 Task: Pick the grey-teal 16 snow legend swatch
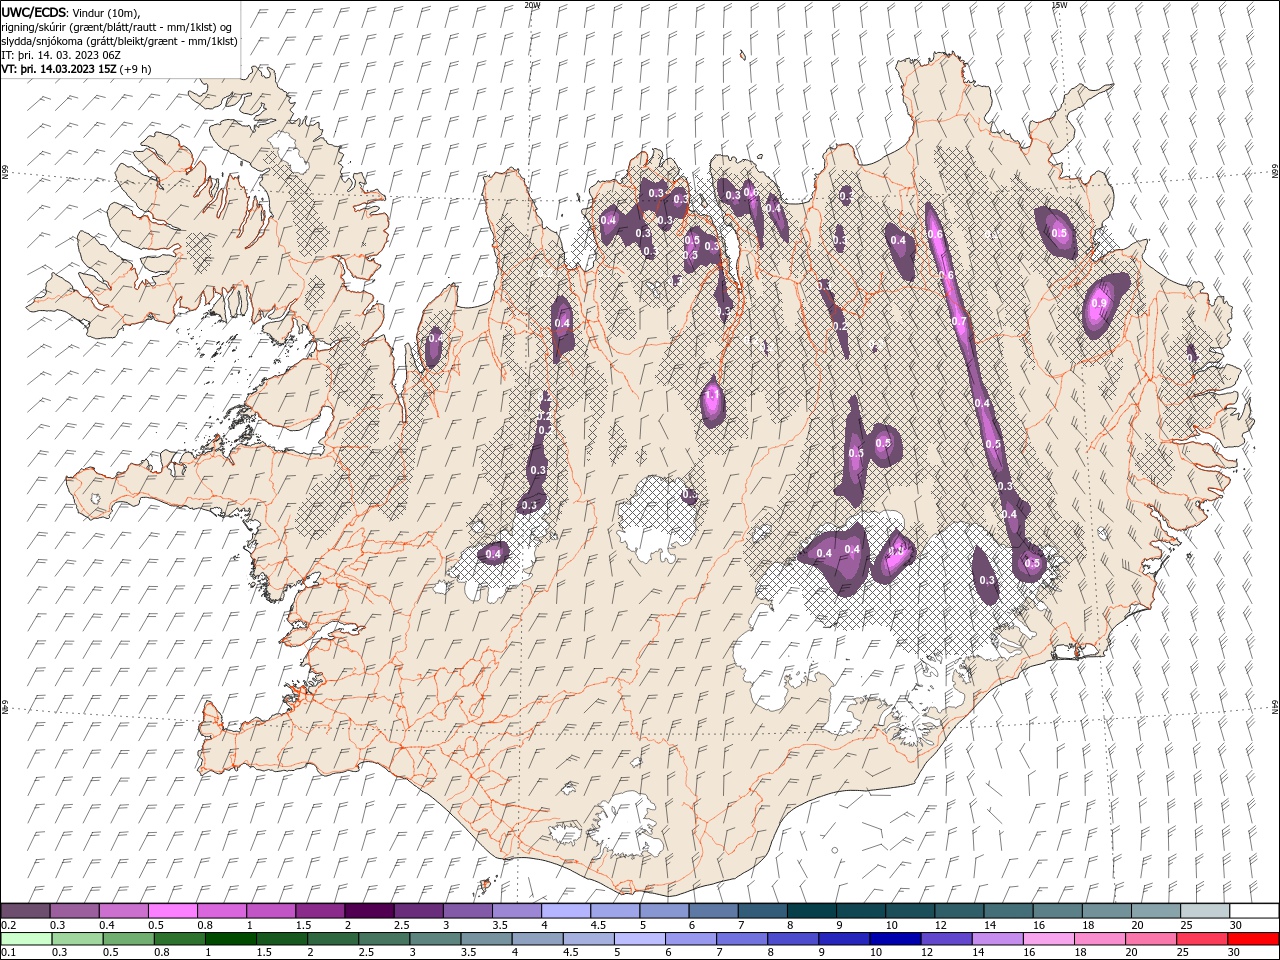coord(1057,911)
